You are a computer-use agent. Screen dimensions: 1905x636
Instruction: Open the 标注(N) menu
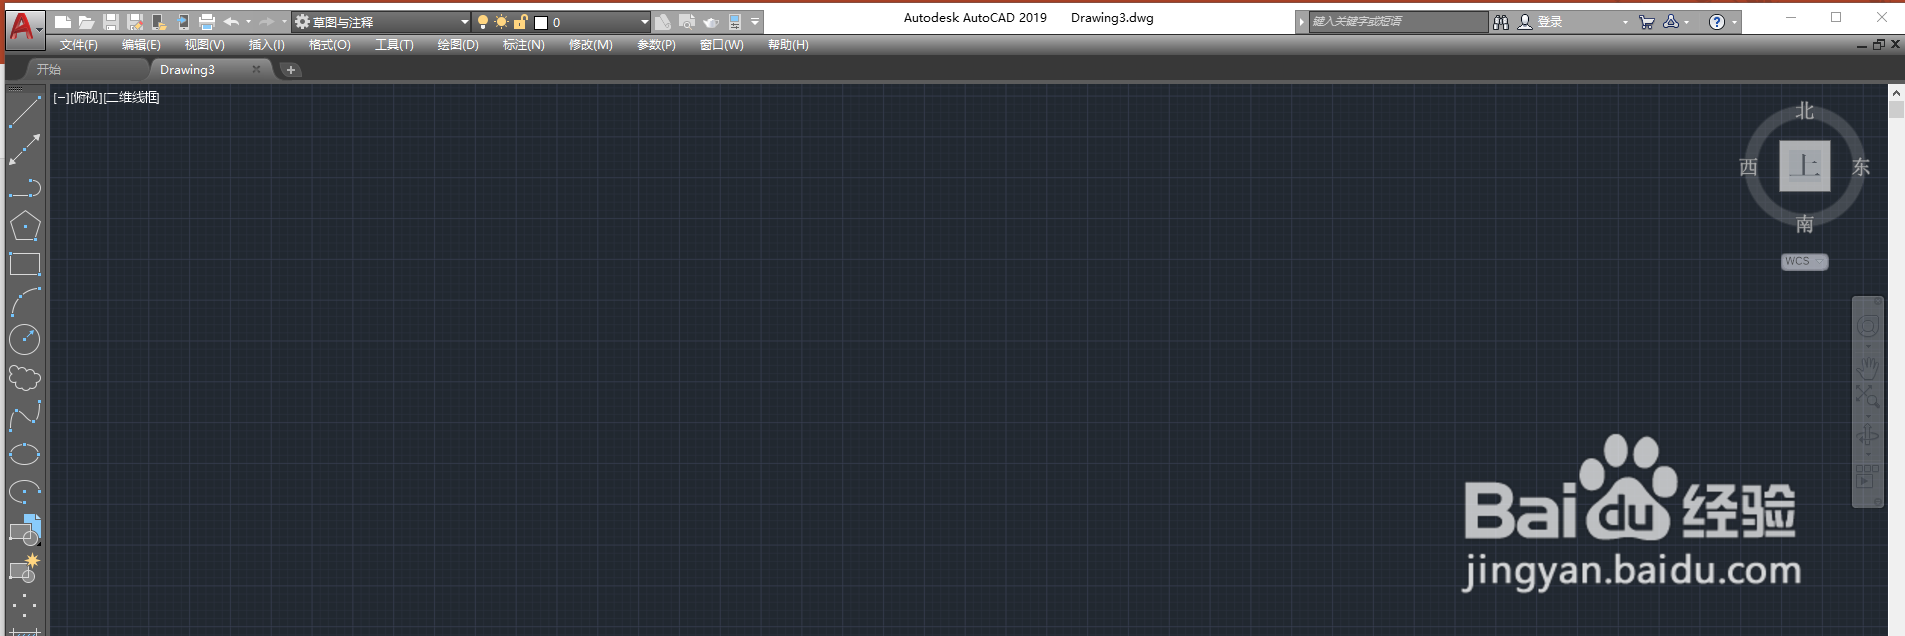[x=523, y=45]
